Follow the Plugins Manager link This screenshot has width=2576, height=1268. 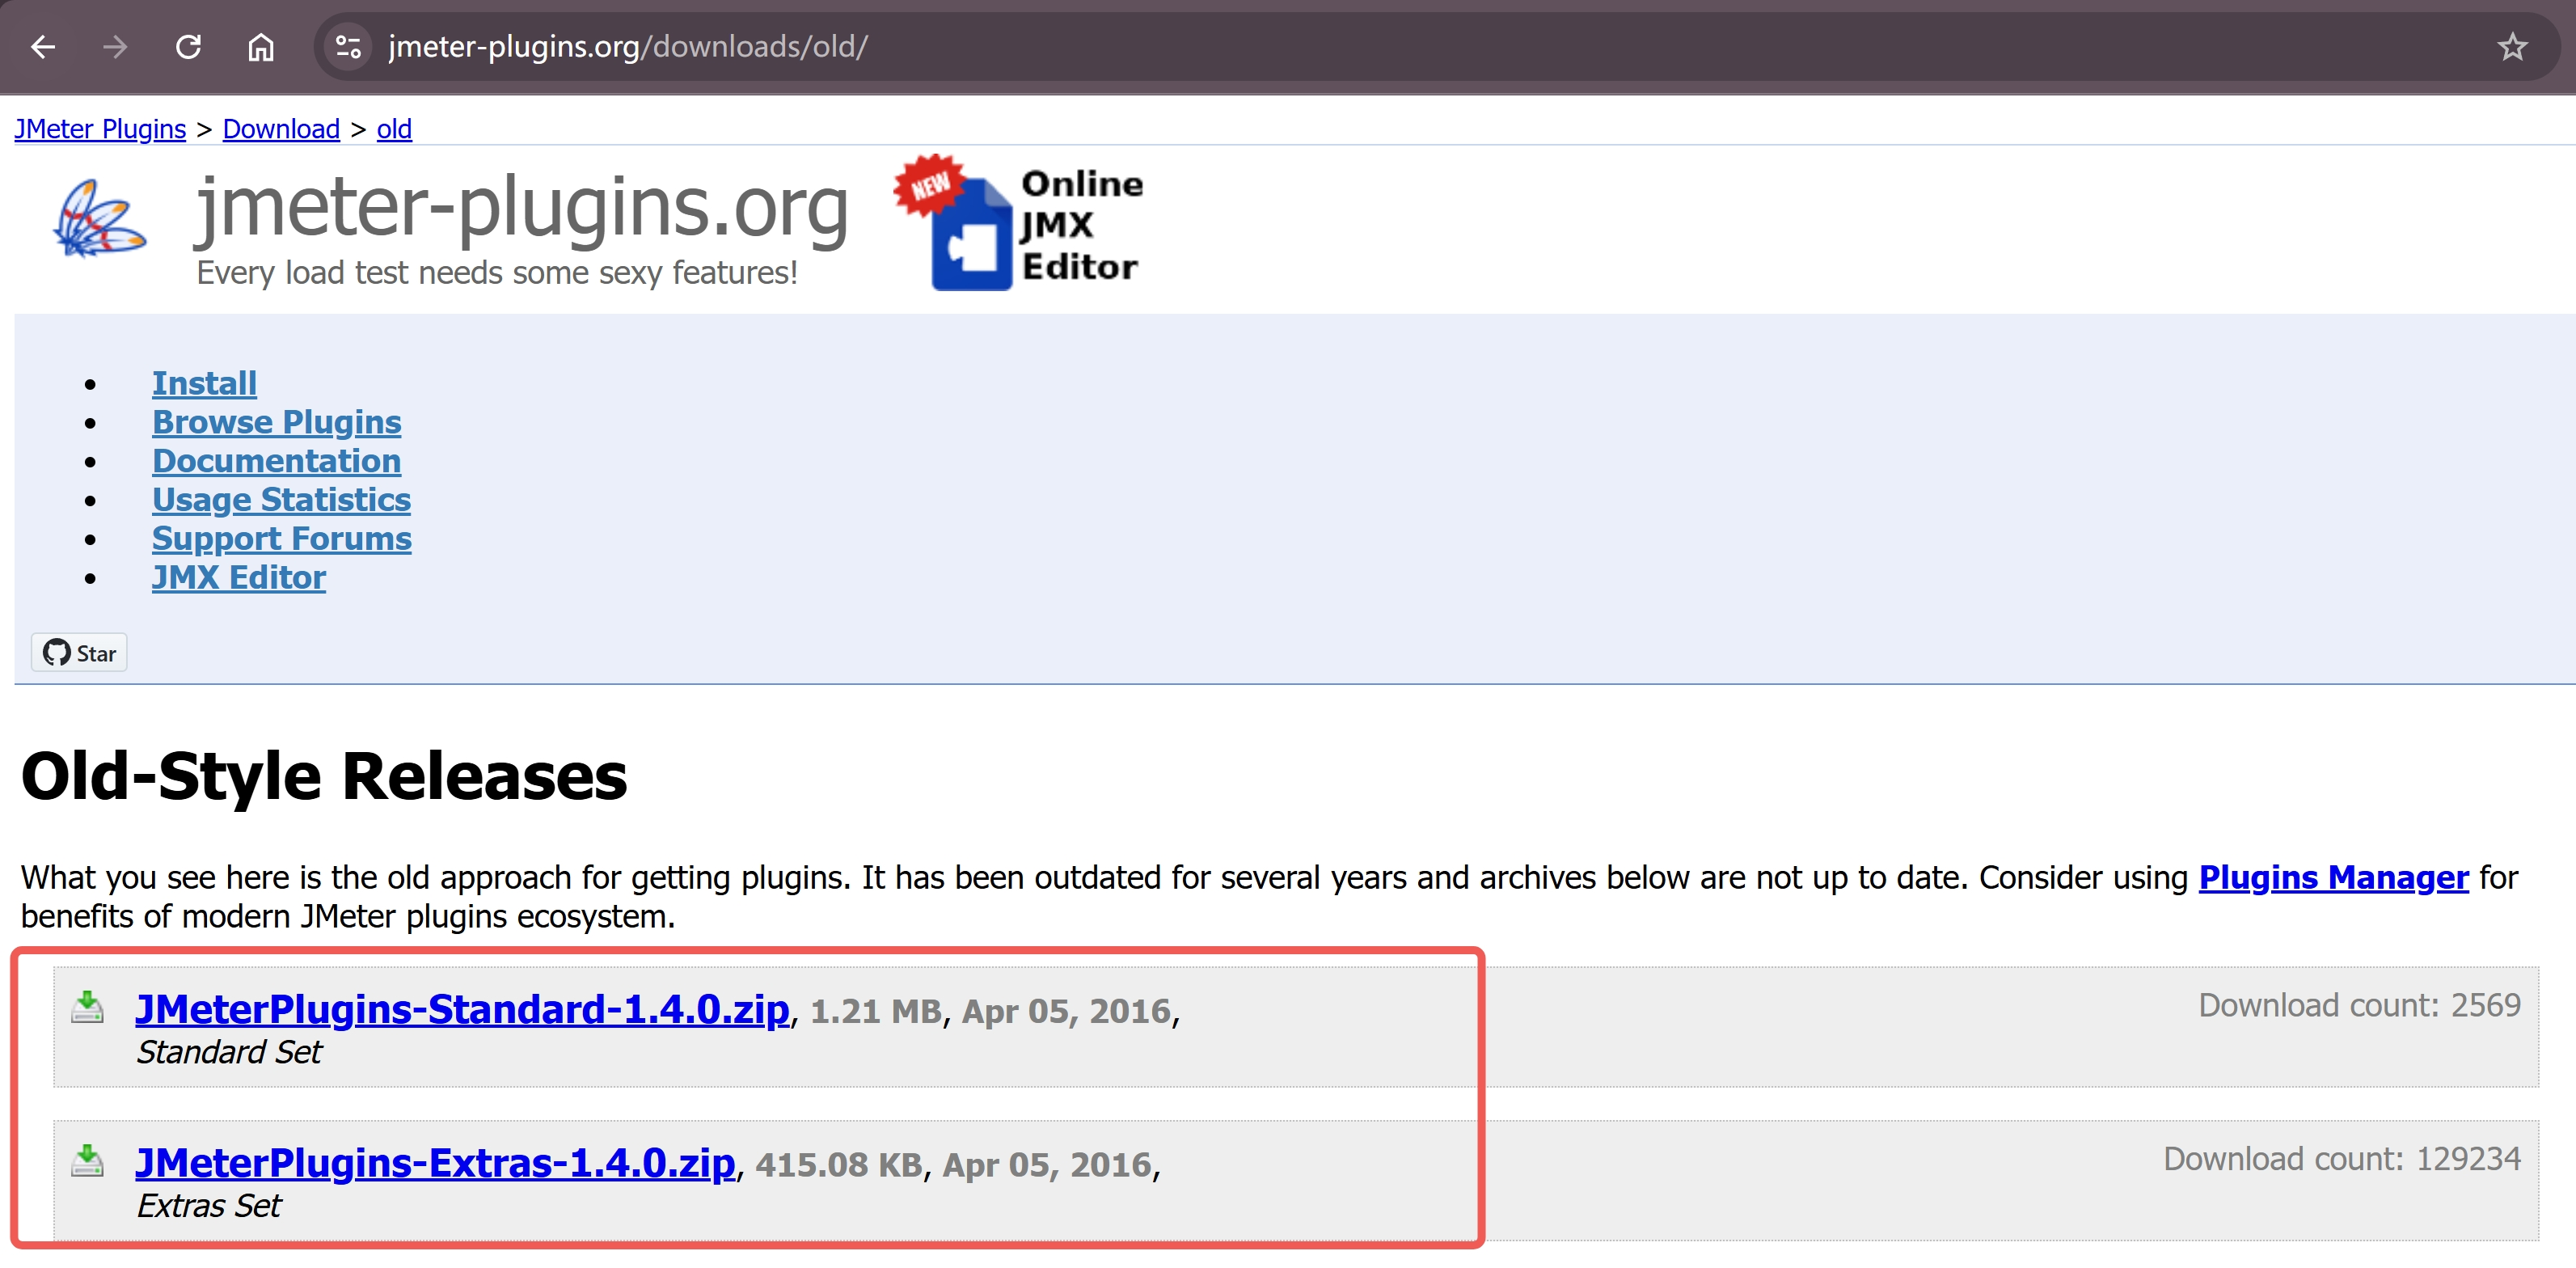click(2333, 878)
